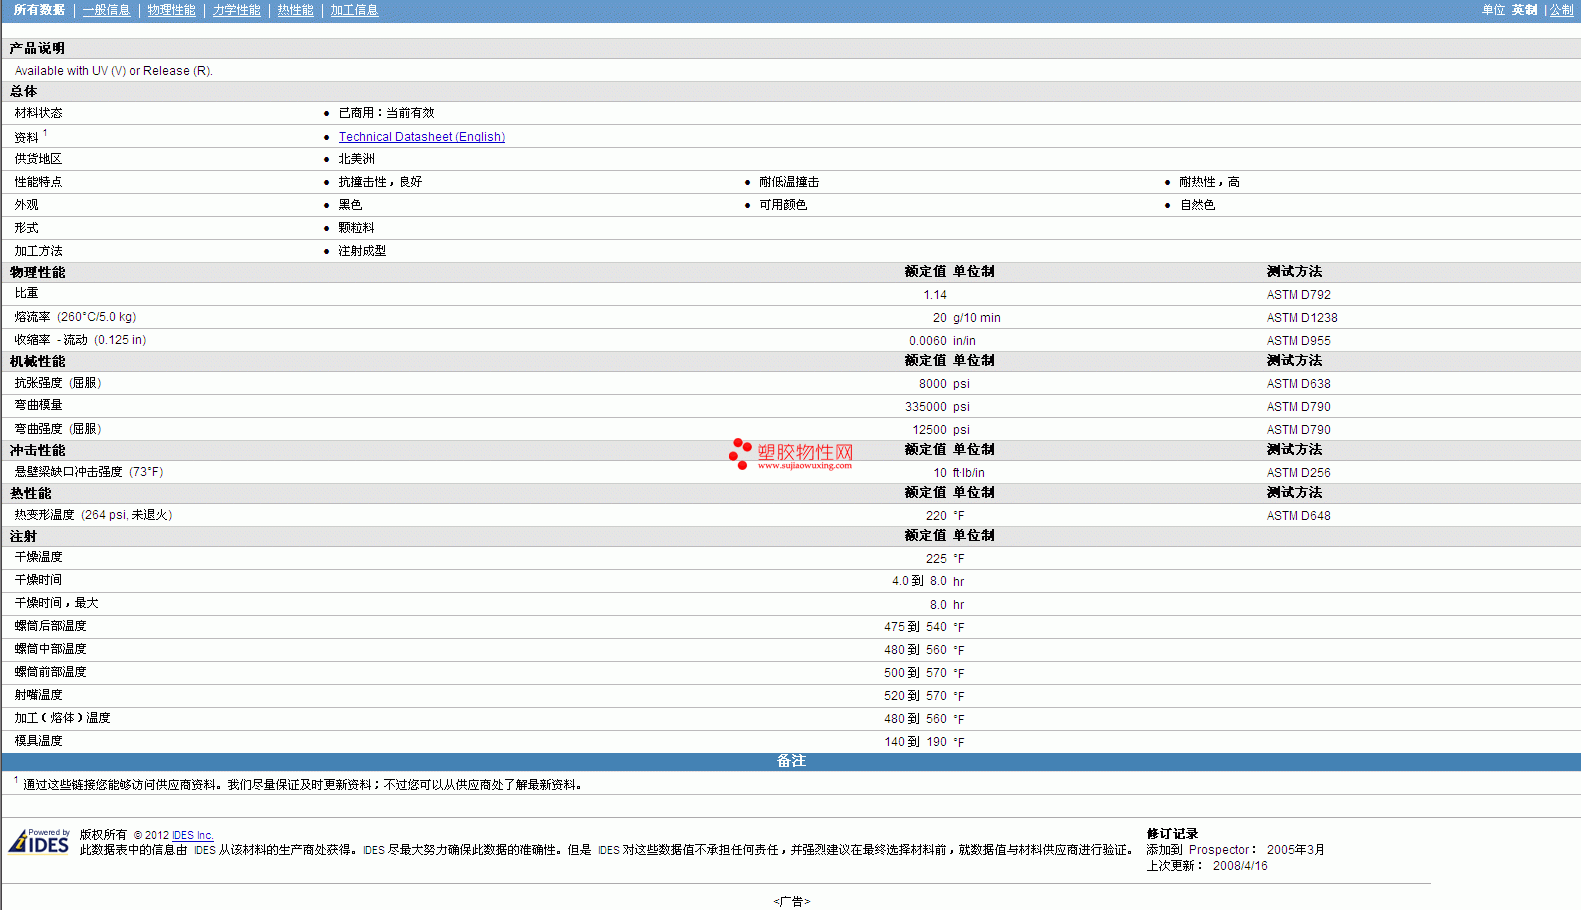Click the tensile strength value 8000 psi
1581x910 pixels.
[x=944, y=384]
